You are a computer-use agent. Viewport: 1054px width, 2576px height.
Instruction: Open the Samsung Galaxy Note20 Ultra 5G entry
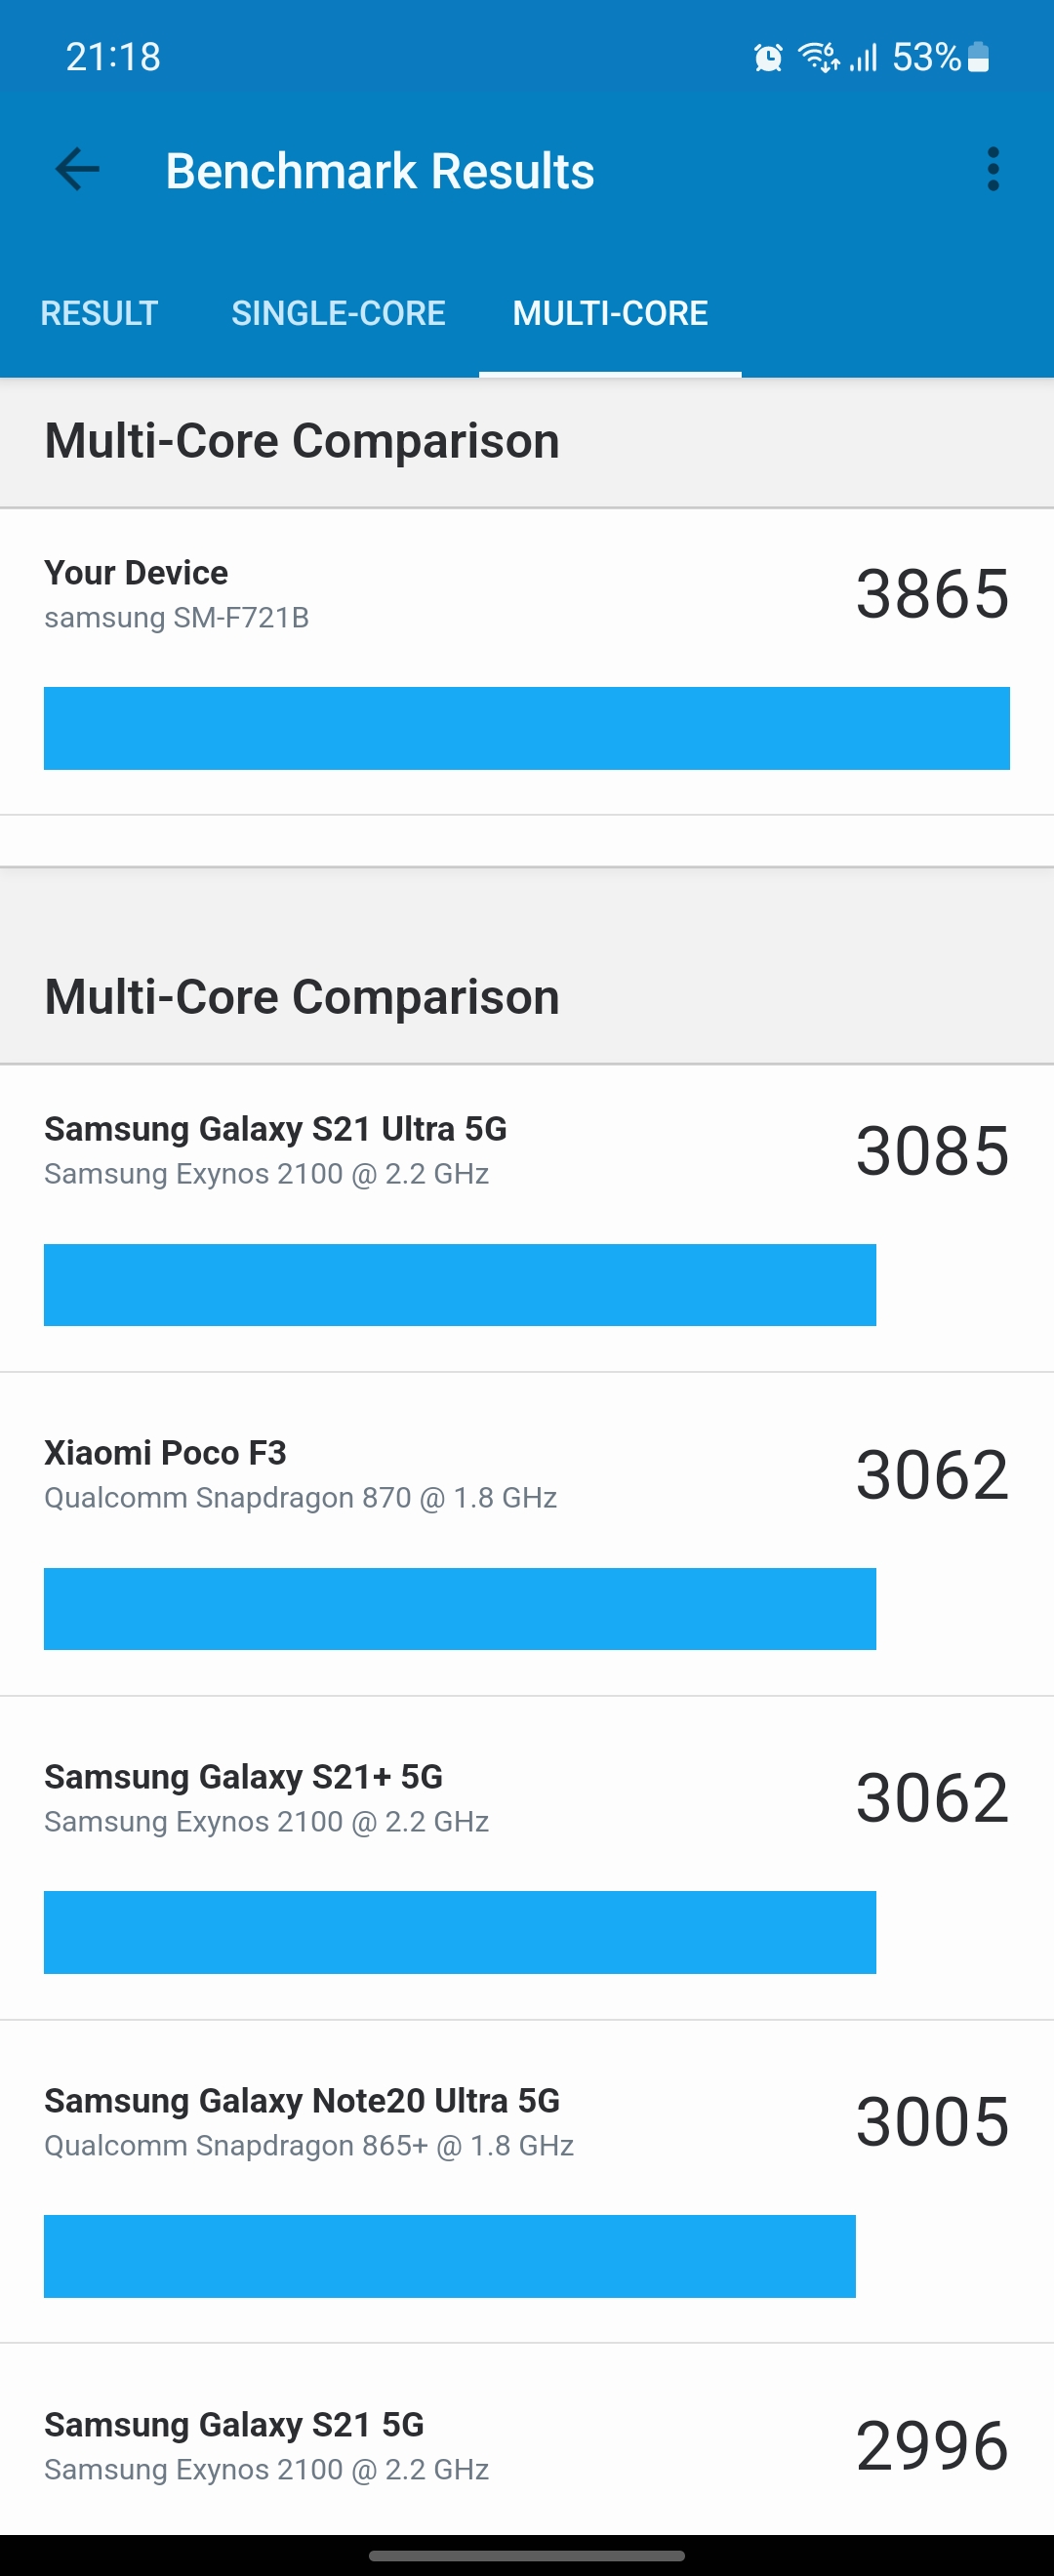click(x=527, y=2182)
